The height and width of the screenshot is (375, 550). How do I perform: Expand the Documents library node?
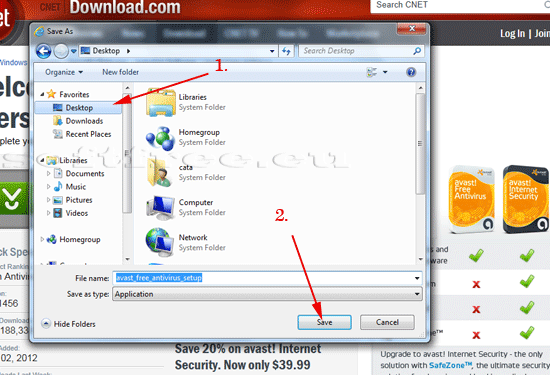pyautogui.click(x=48, y=174)
